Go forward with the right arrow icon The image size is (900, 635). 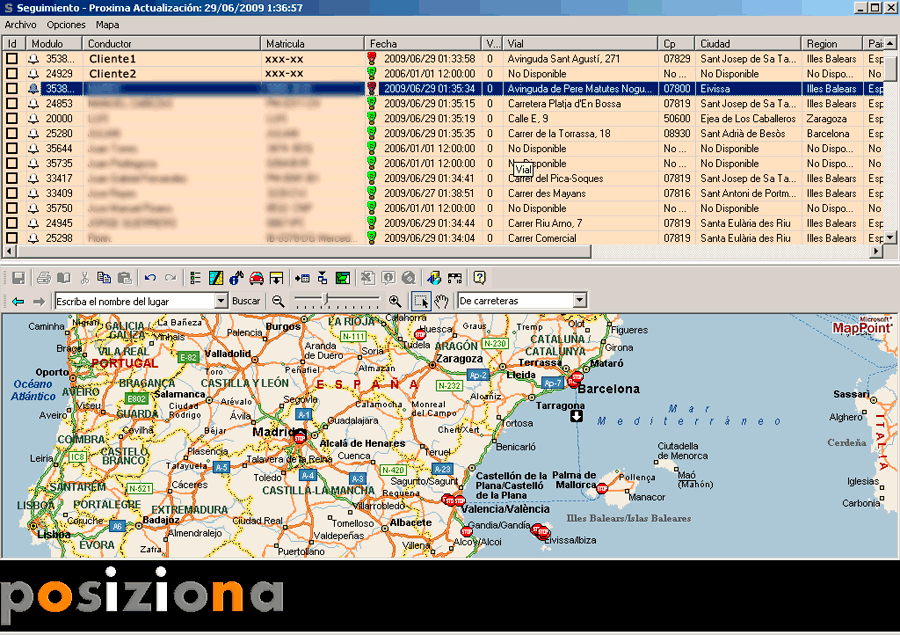pos(38,301)
